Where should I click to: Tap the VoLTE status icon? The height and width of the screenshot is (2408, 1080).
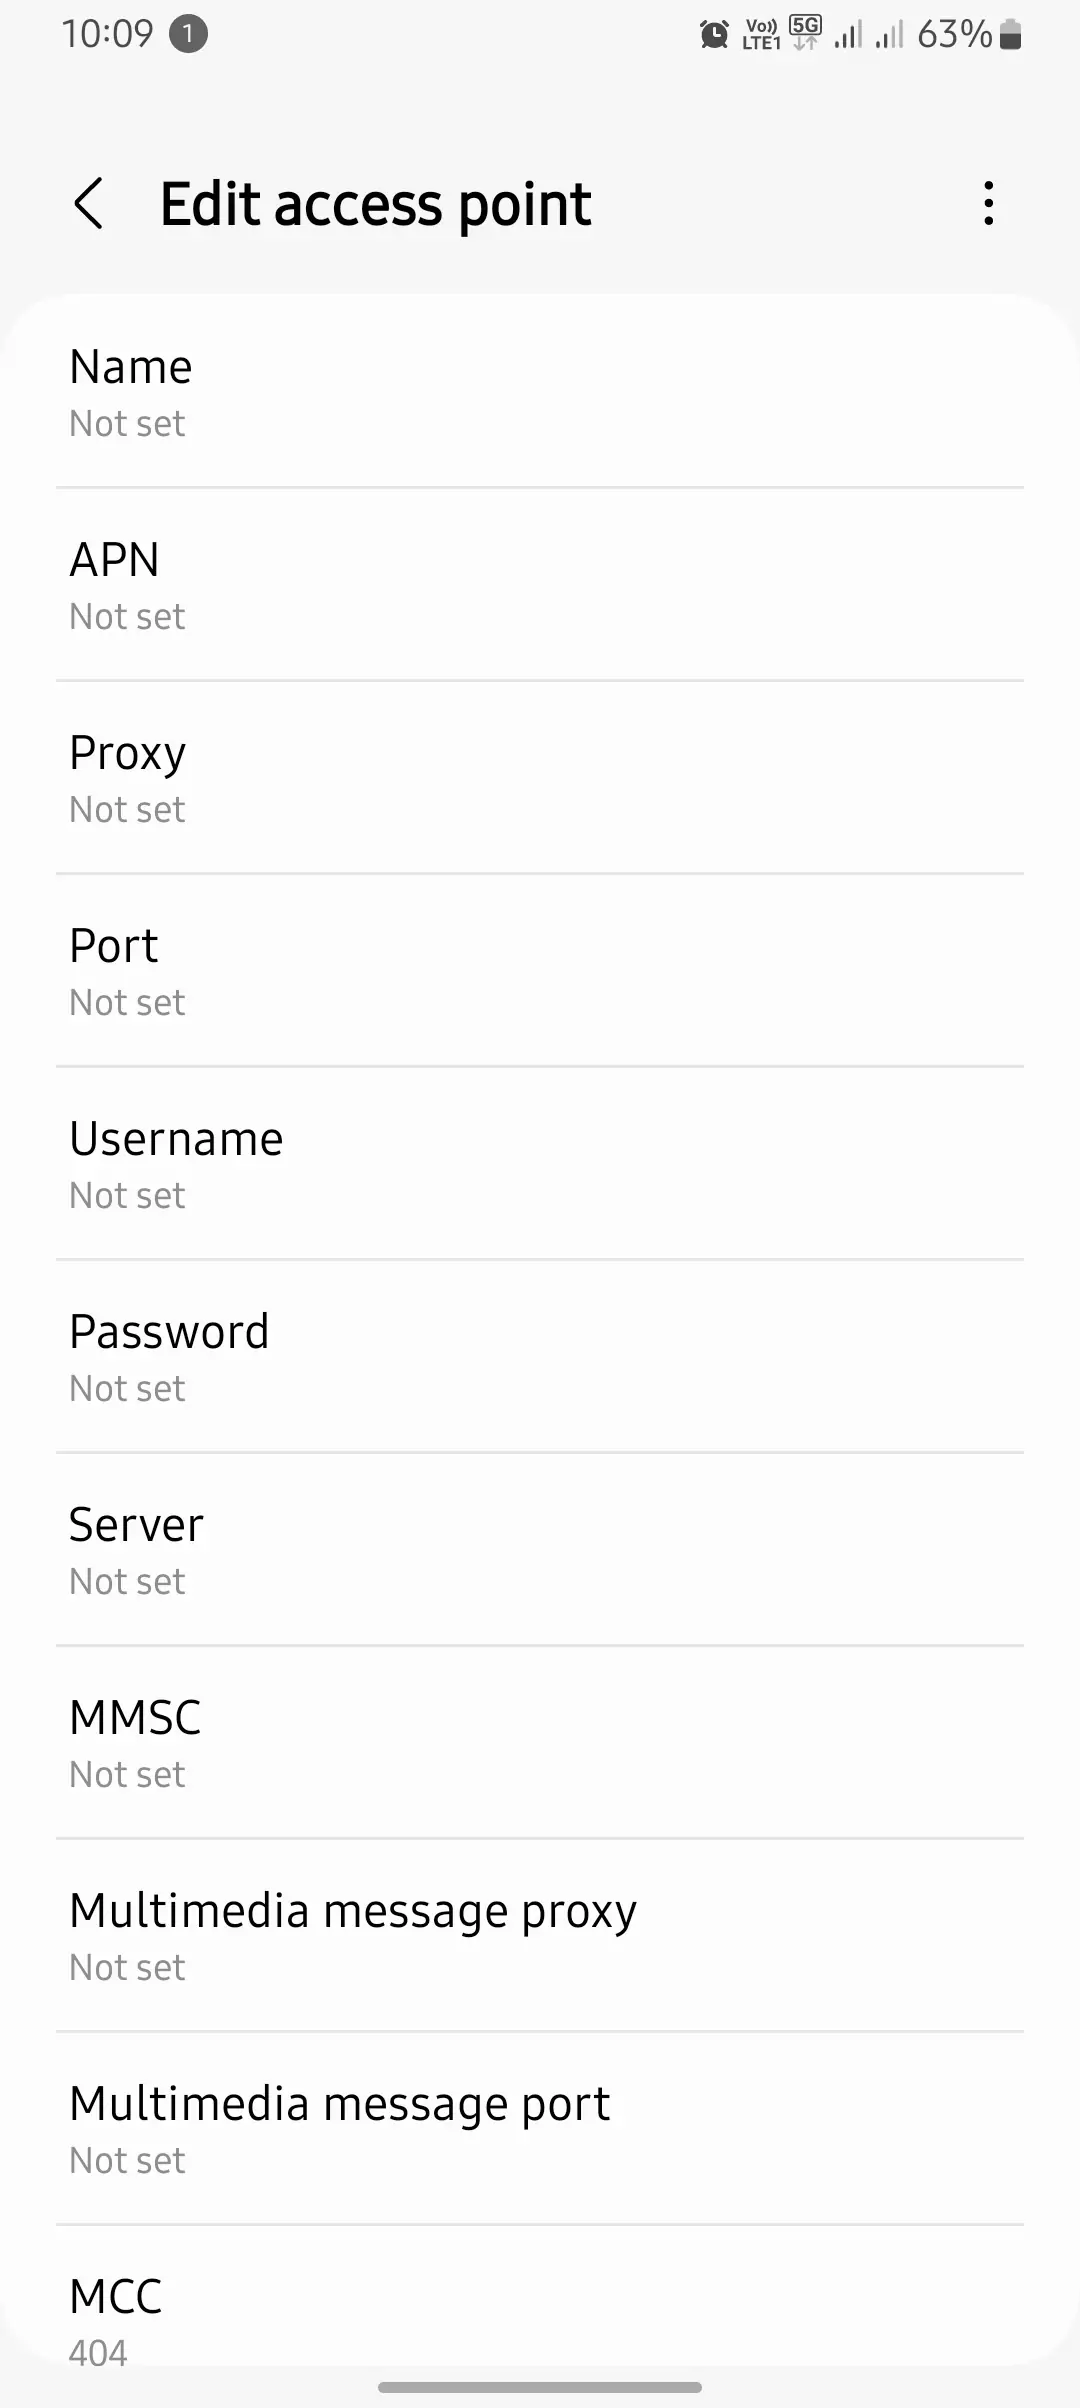point(761,35)
